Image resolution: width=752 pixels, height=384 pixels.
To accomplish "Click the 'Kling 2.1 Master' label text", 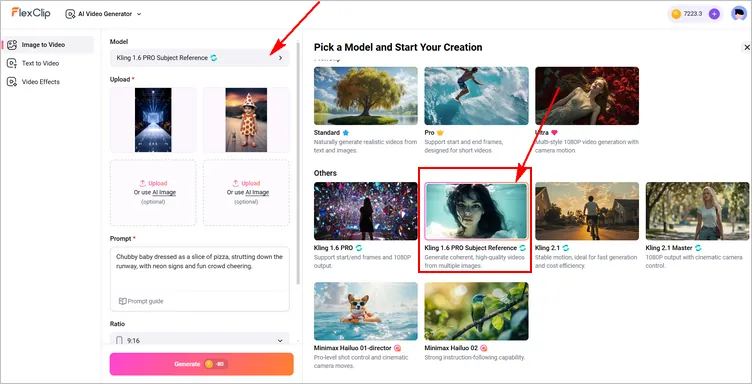I will (x=669, y=248).
